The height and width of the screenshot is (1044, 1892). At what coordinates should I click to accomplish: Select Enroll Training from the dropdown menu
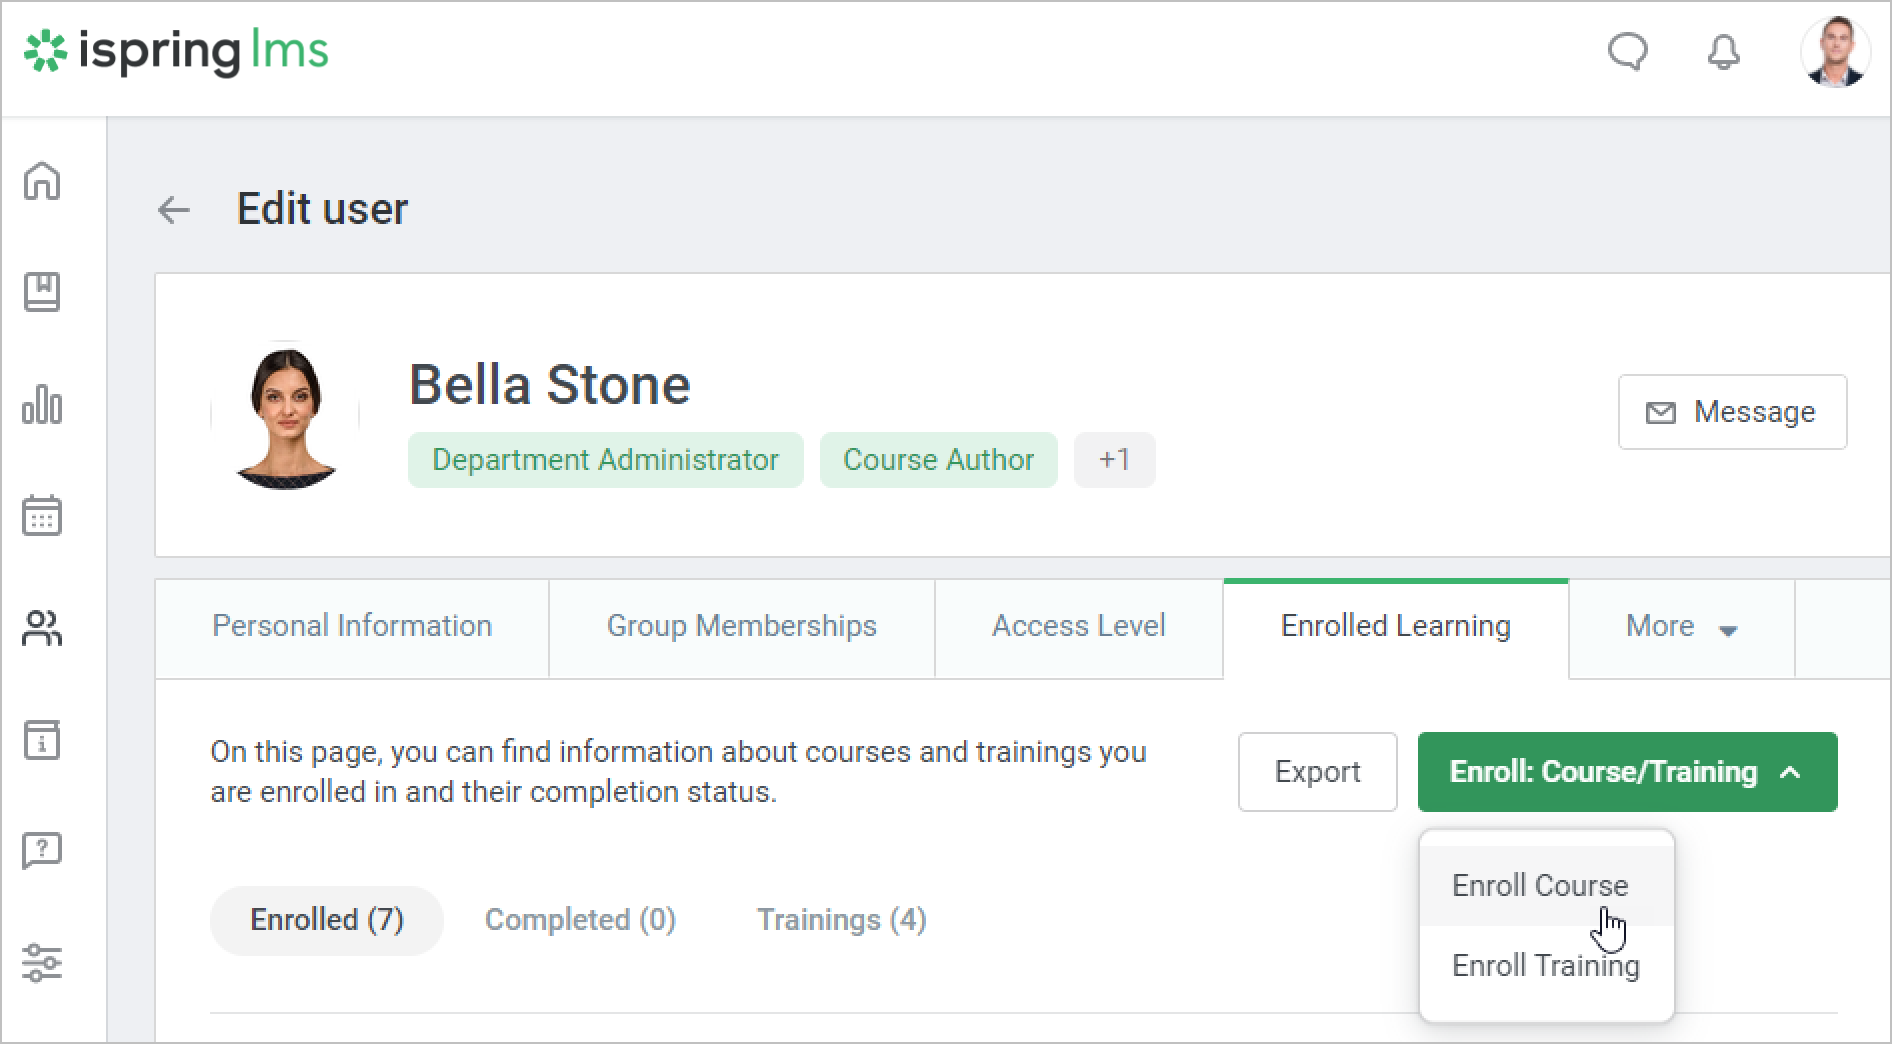pyautogui.click(x=1545, y=966)
